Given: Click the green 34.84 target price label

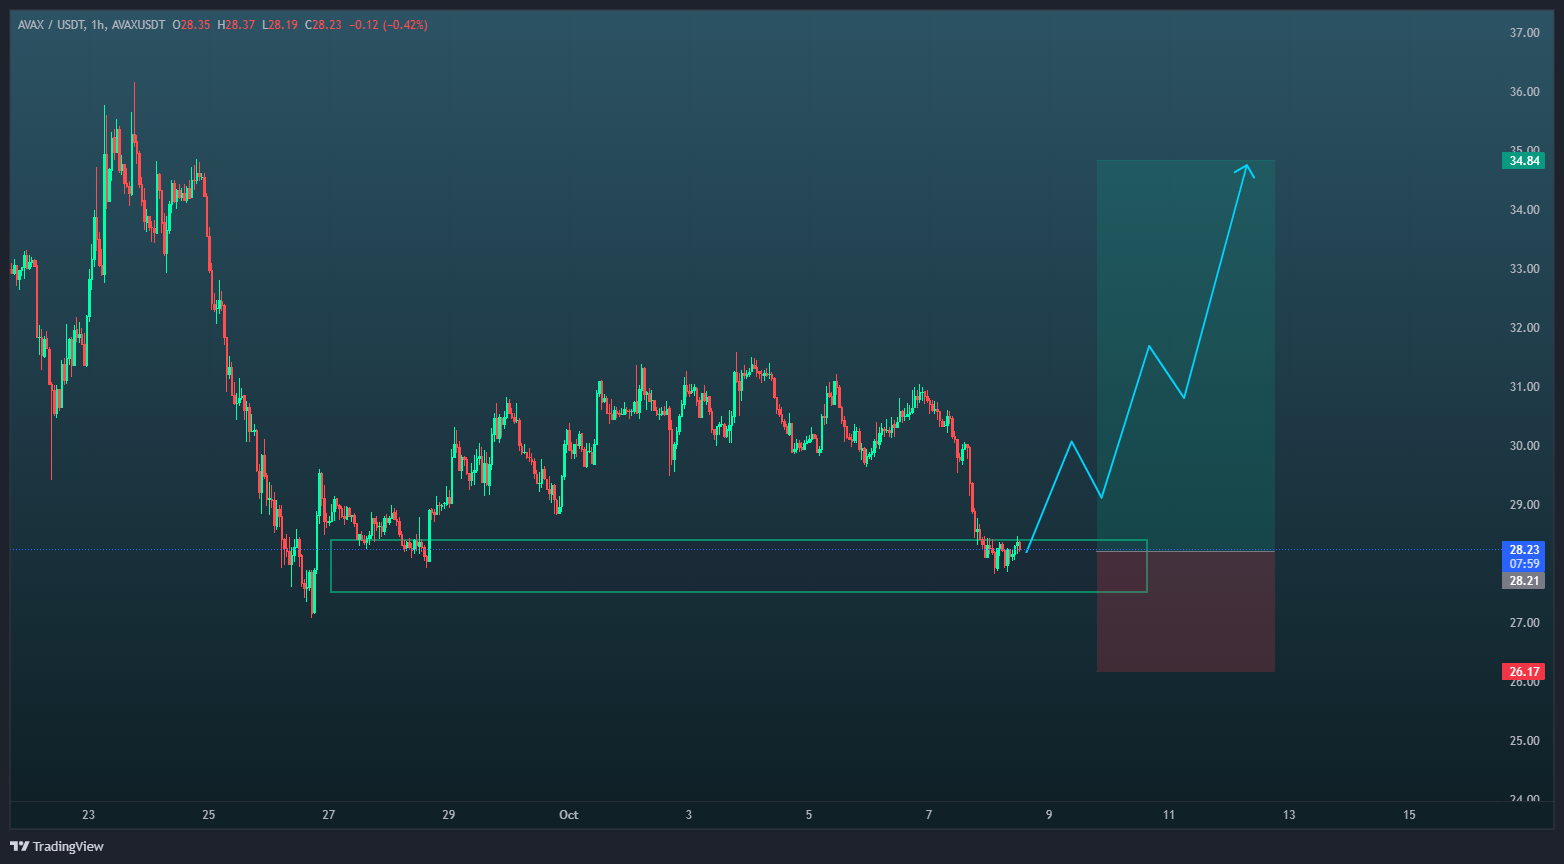Looking at the screenshot, I should [x=1524, y=161].
